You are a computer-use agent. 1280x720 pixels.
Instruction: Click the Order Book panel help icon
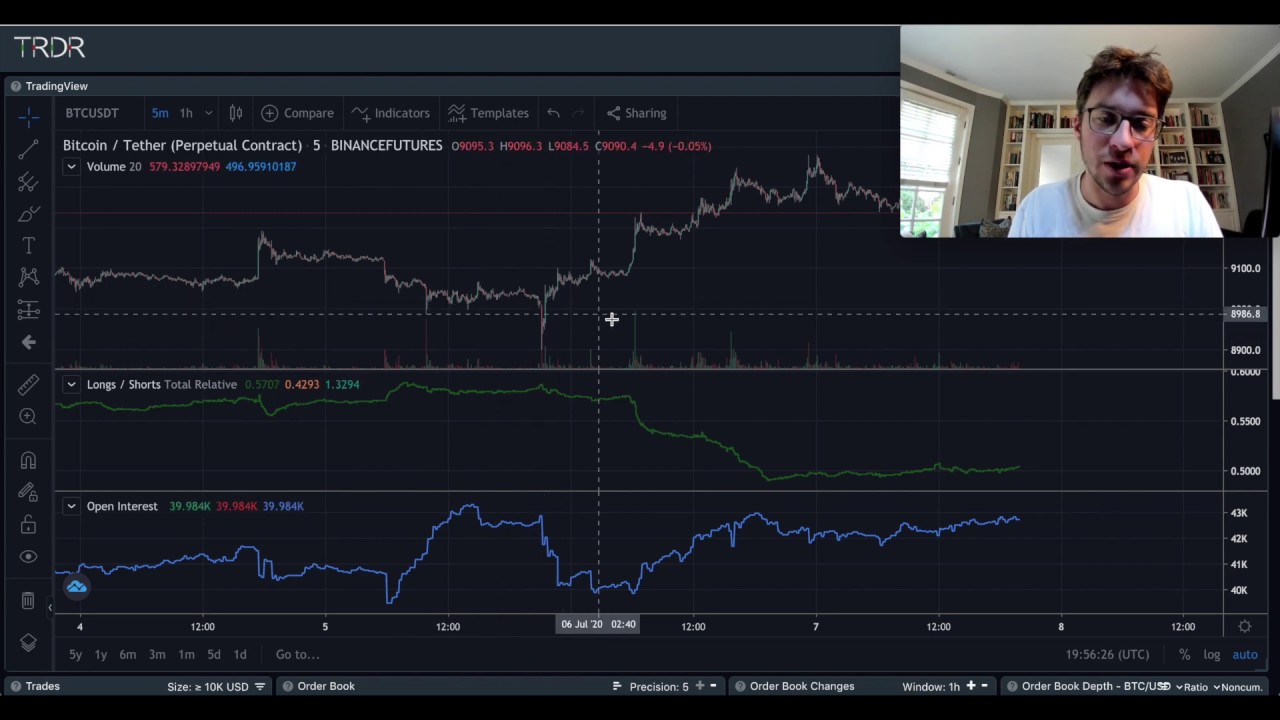click(287, 687)
